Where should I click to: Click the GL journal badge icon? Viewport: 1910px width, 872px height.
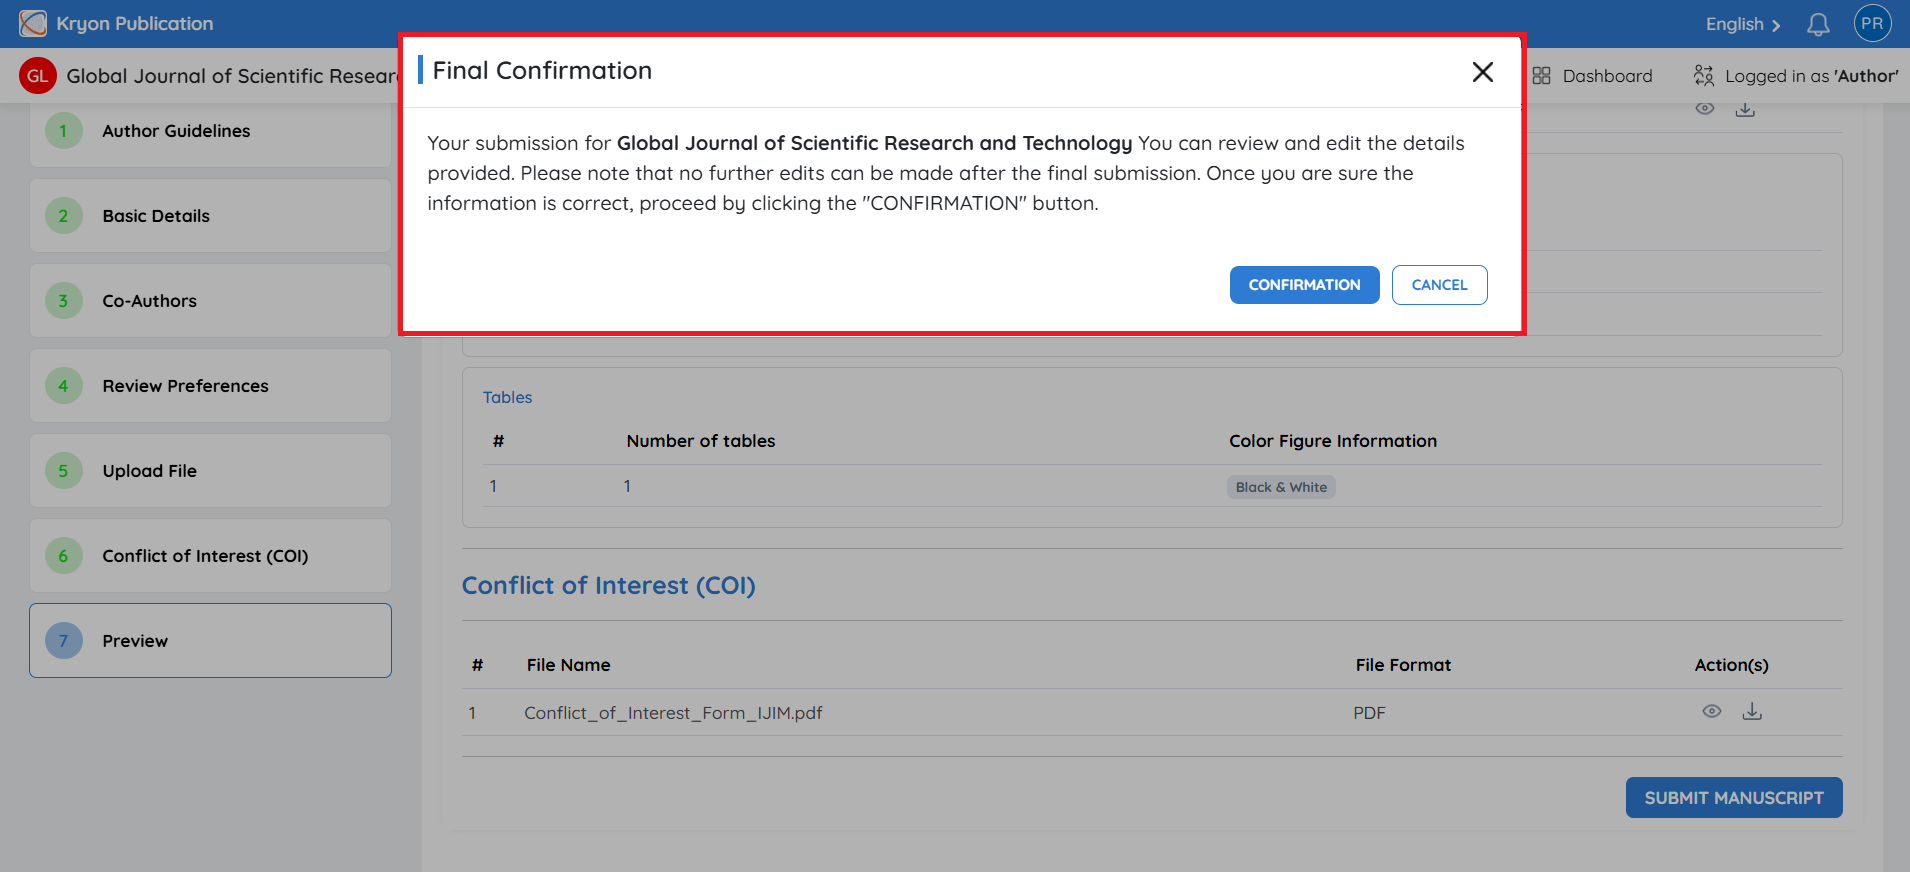38,76
